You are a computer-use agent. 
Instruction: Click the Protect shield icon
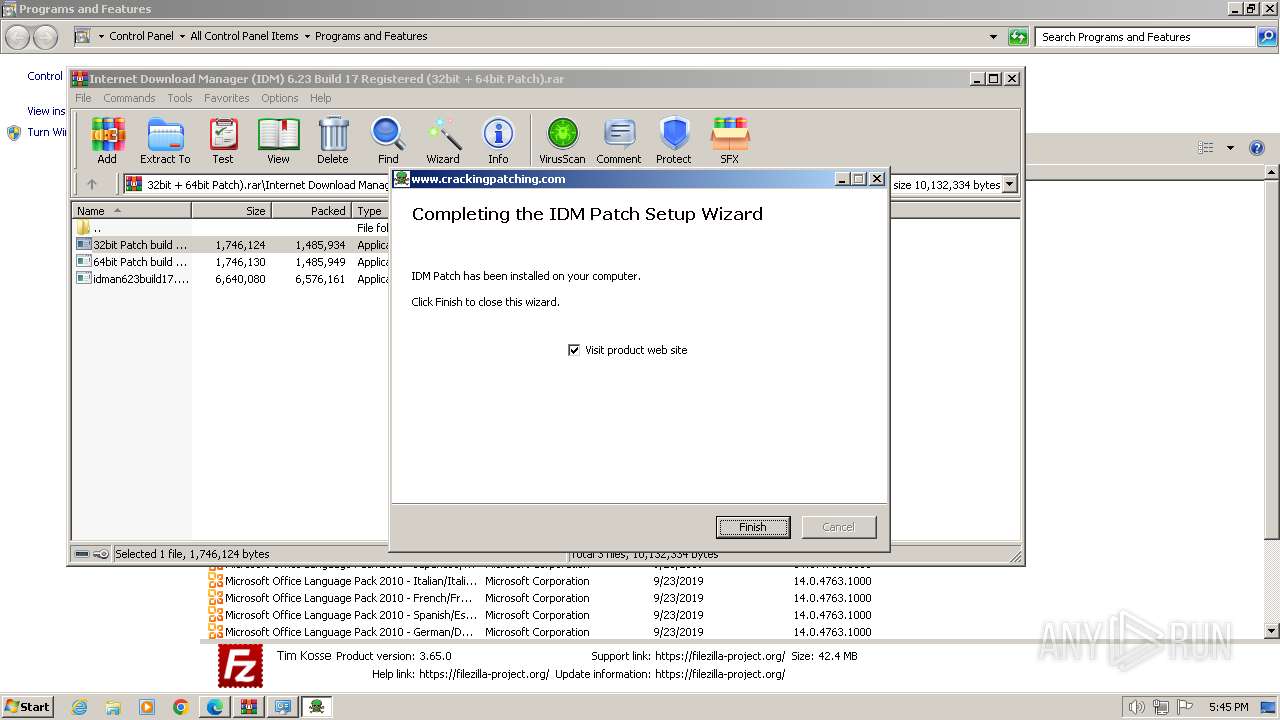pyautogui.click(x=674, y=140)
